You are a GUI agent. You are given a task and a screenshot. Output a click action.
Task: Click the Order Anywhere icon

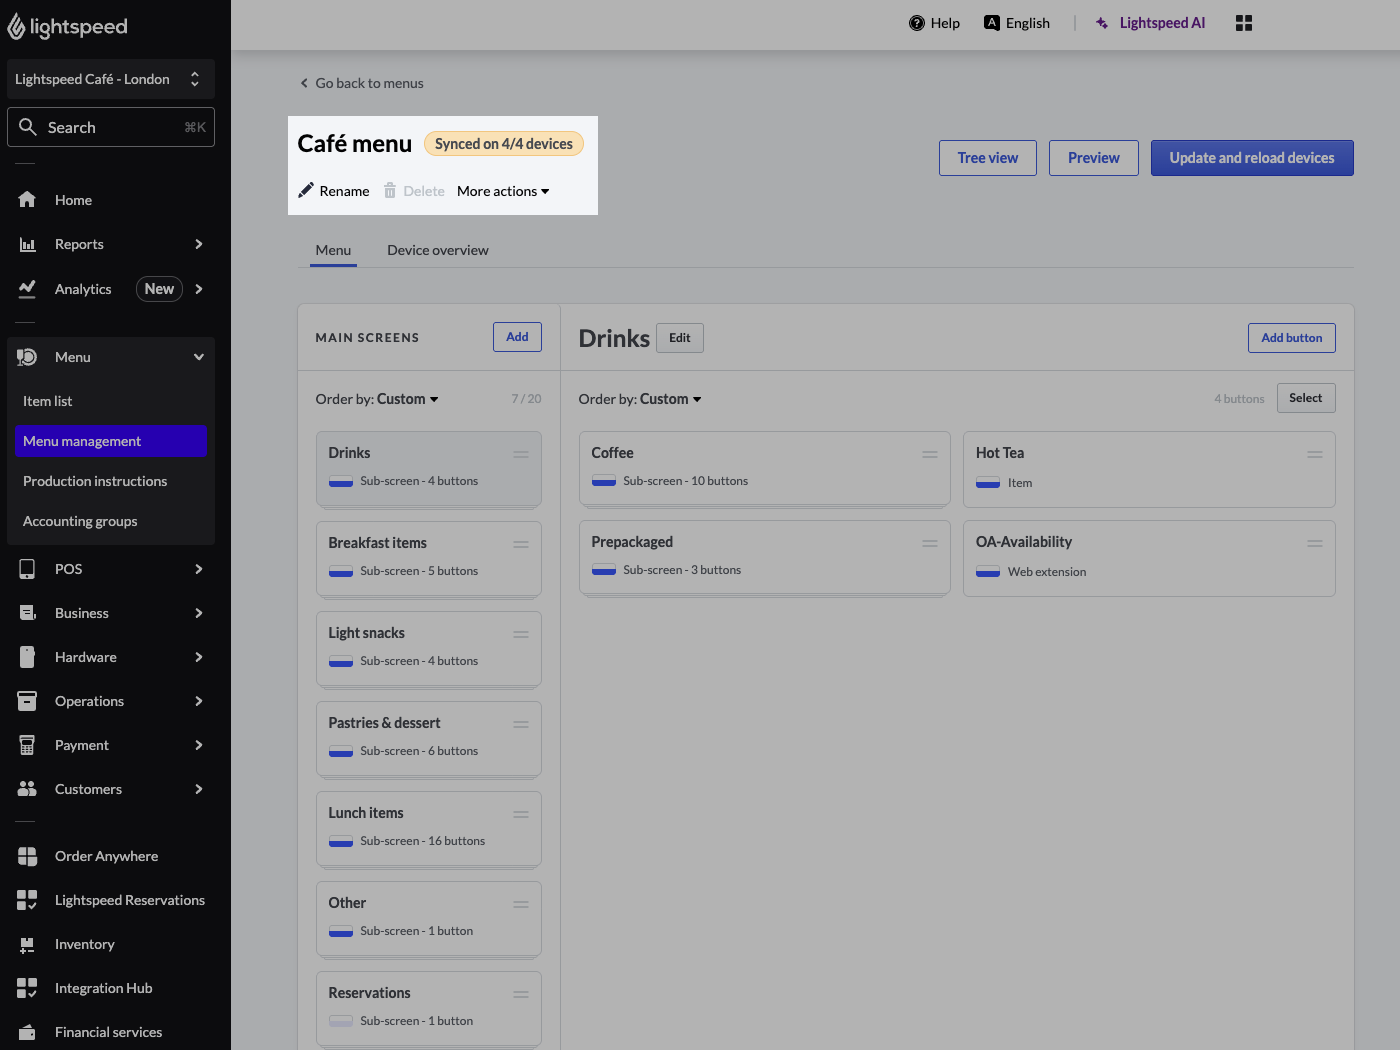click(27, 856)
